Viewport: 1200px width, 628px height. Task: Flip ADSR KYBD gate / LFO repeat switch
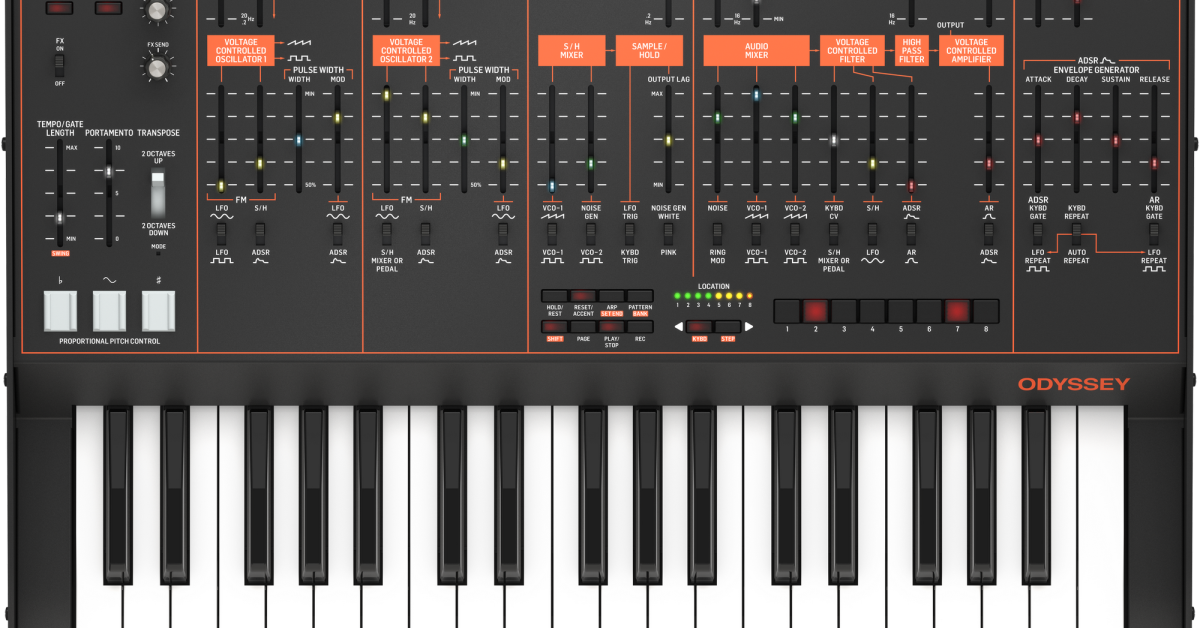1038,233
